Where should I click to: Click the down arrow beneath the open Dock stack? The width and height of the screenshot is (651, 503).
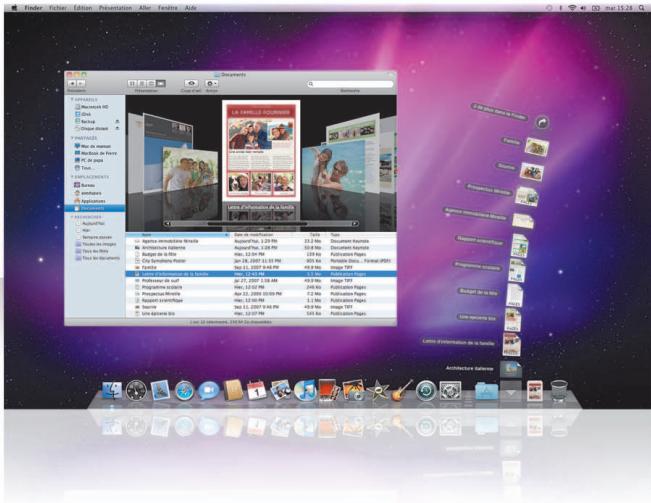510,392
